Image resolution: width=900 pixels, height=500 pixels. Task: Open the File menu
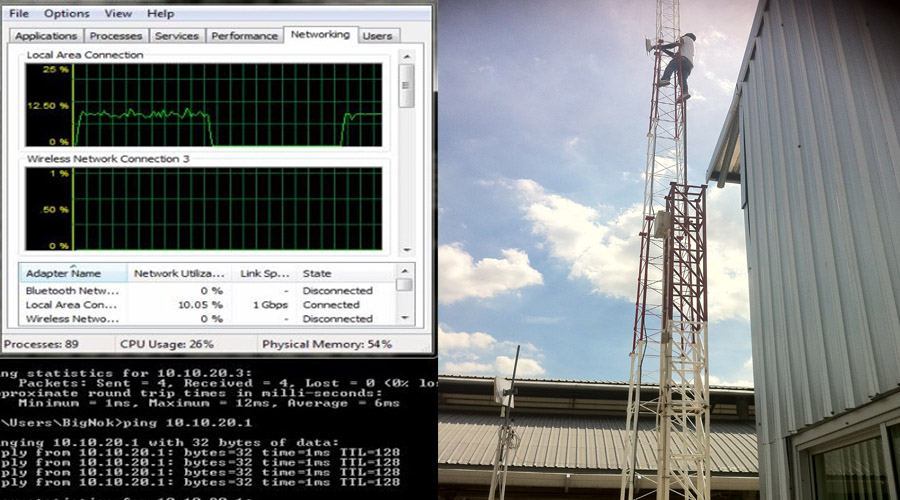(19, 13)
